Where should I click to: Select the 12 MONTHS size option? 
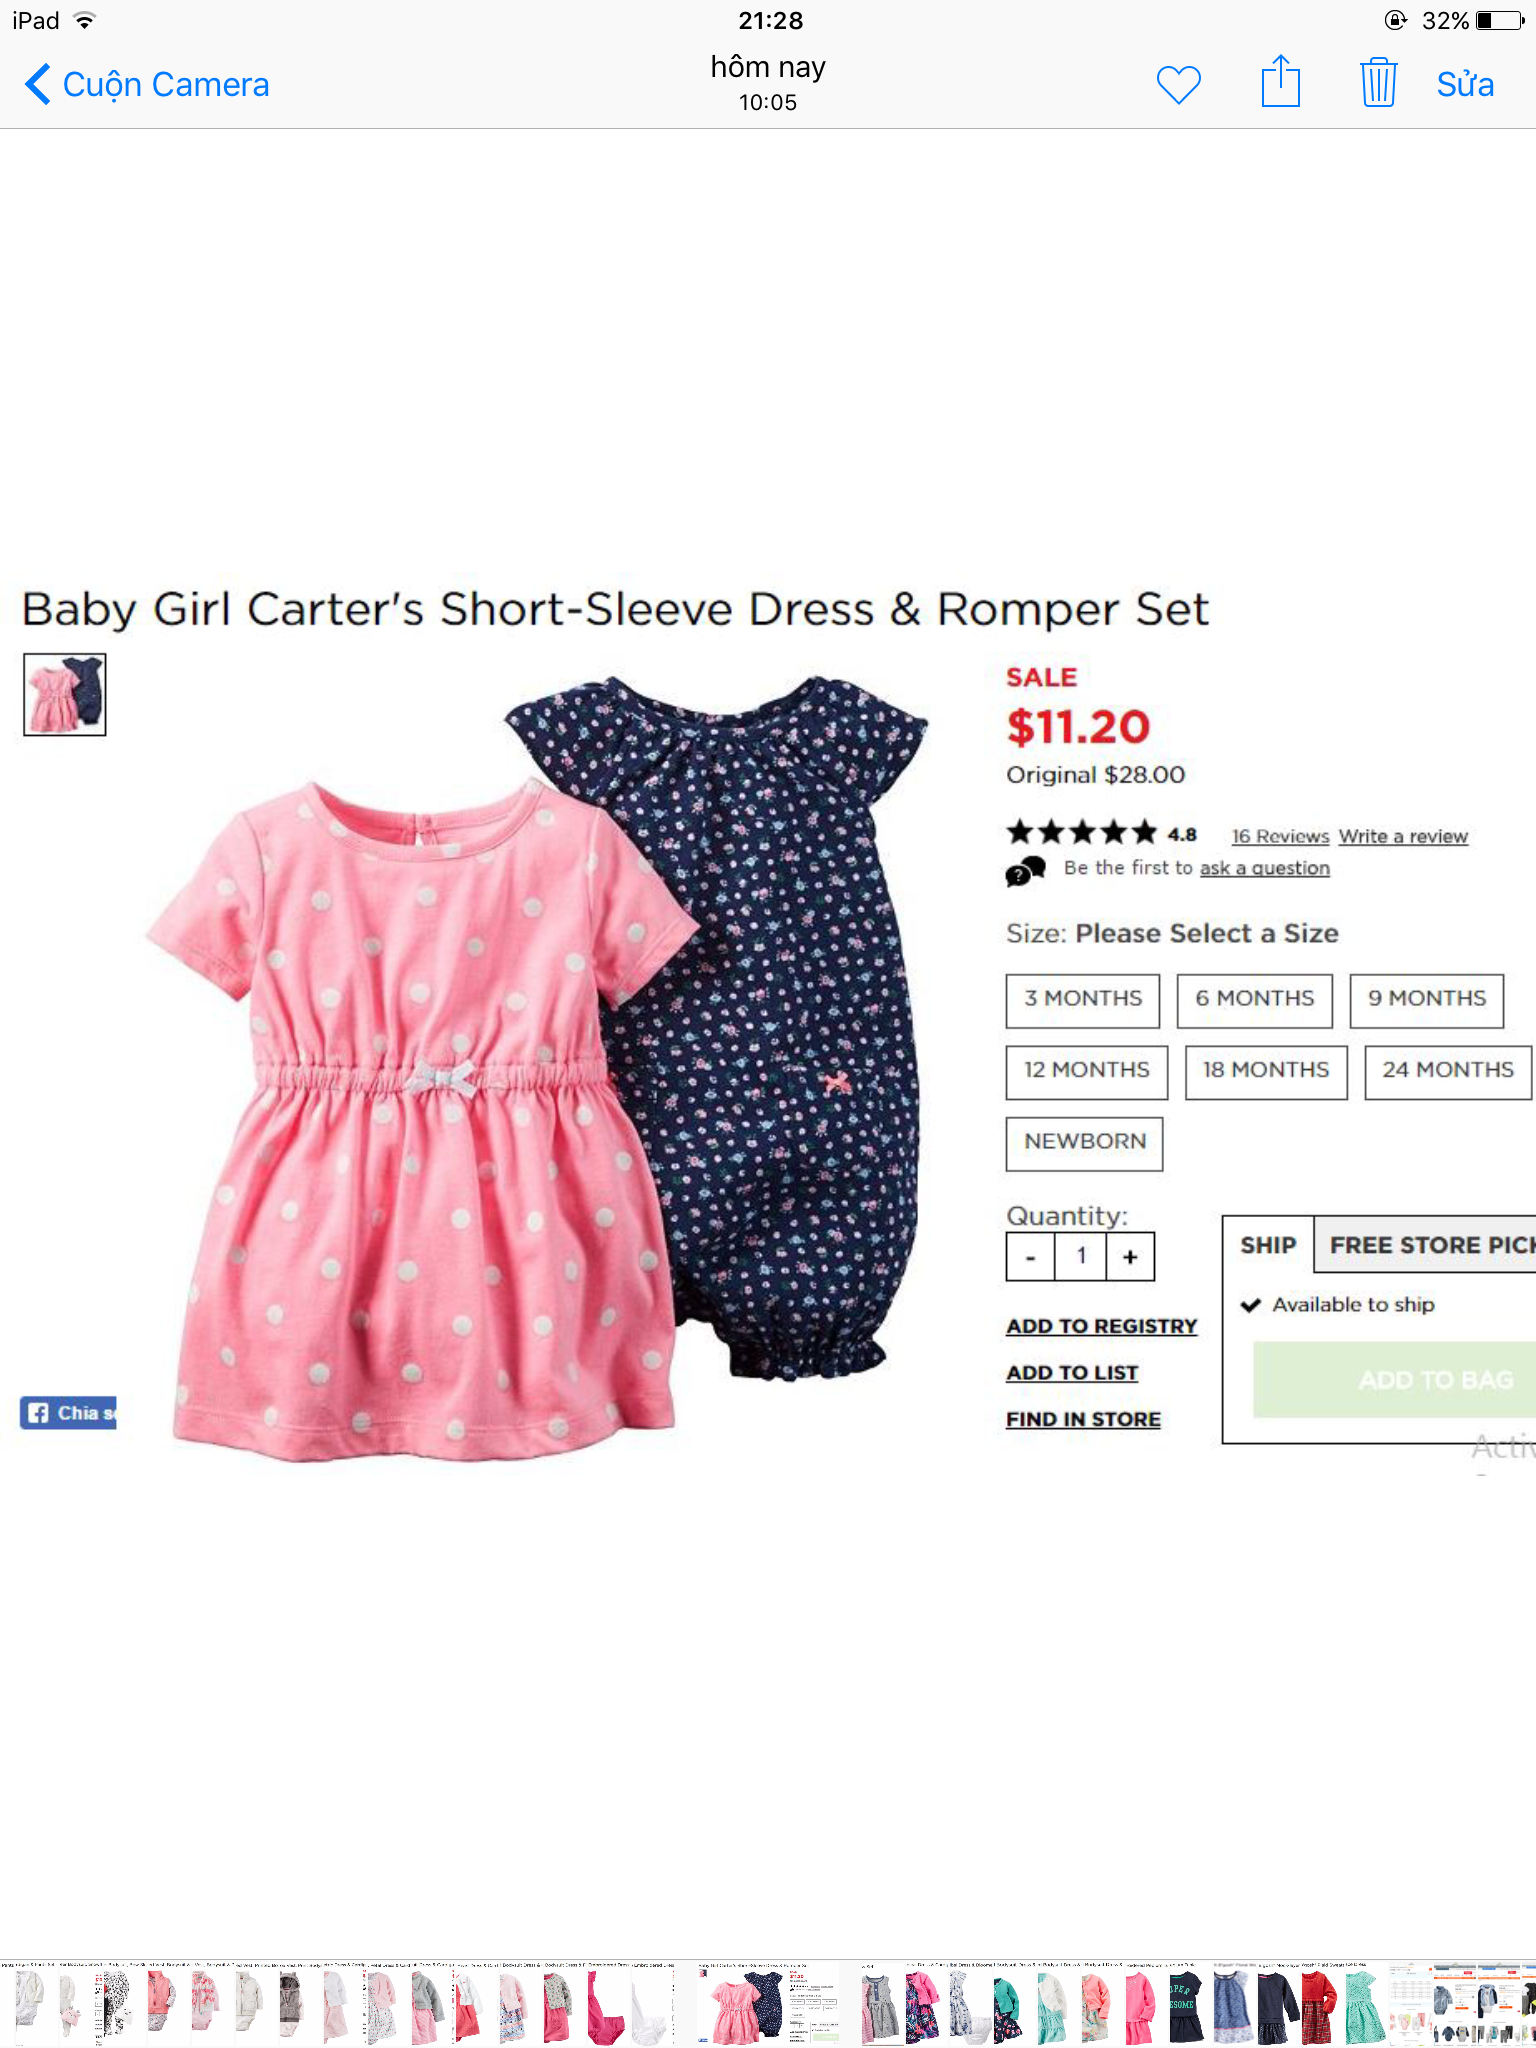[1087, 1072]
